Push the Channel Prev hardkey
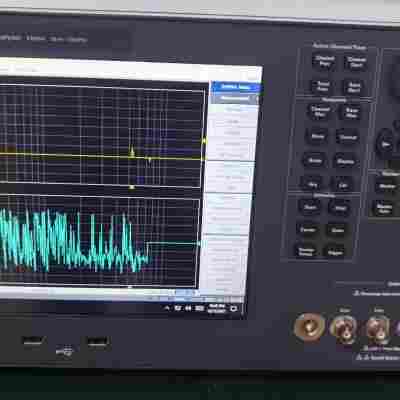This screenshot has height=400, width=400. pyautogui.click(x=324, y=61)
